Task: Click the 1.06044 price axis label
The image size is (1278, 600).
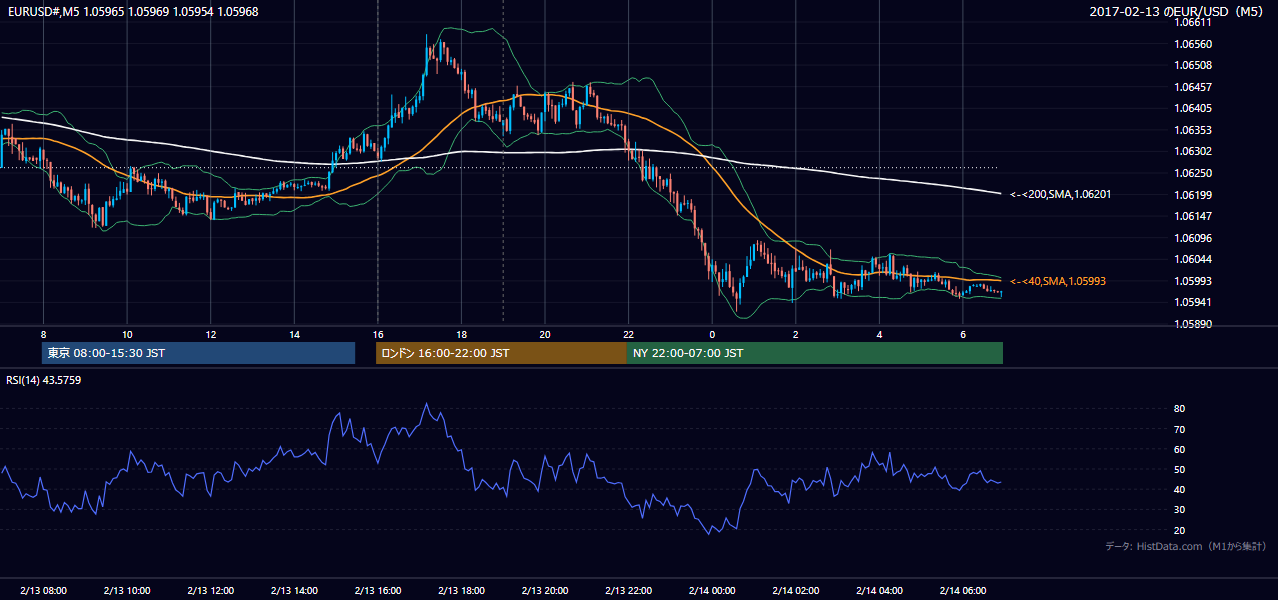Action: pos(1194,259)
